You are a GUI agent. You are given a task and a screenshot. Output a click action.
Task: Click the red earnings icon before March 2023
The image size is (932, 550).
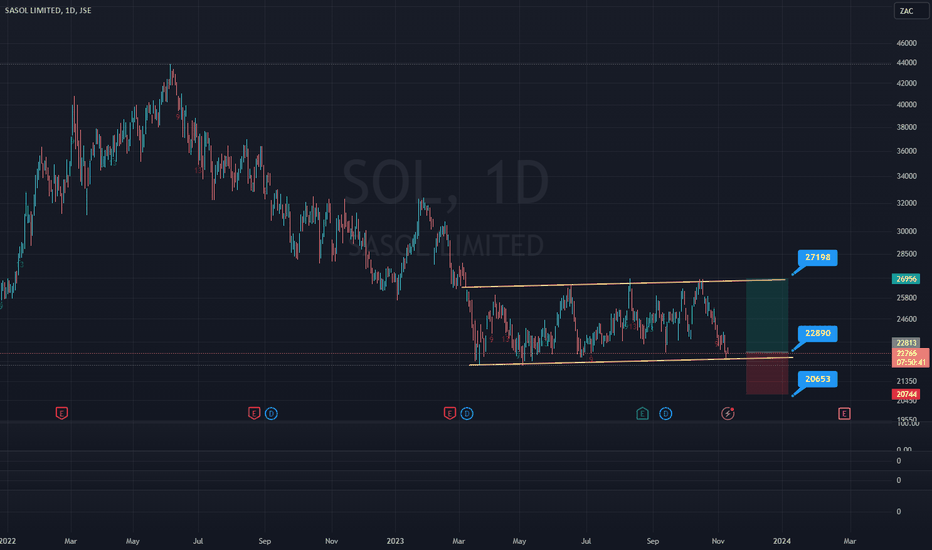450,413
